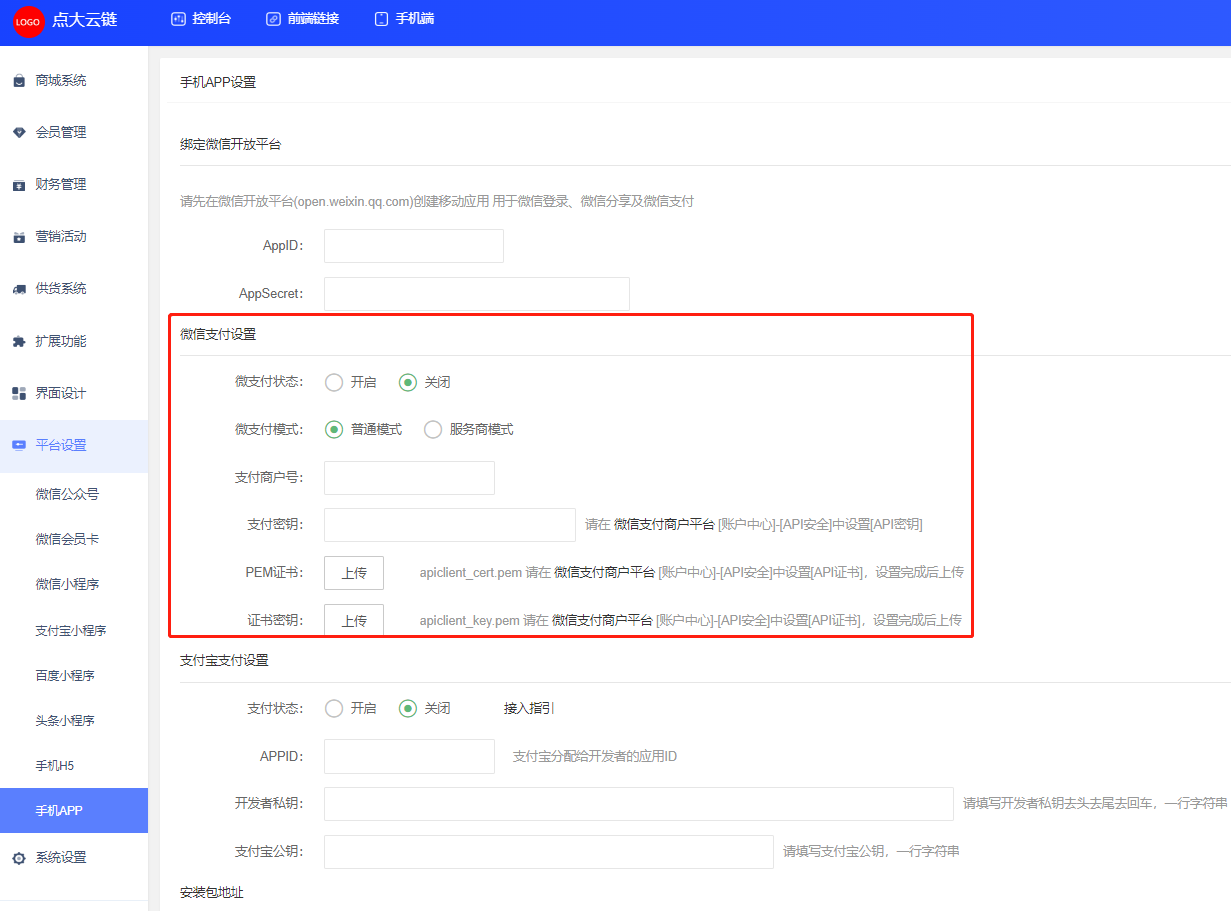Click 上传 button for PEM证书
1231x911 pixels.
coord(354,573)
